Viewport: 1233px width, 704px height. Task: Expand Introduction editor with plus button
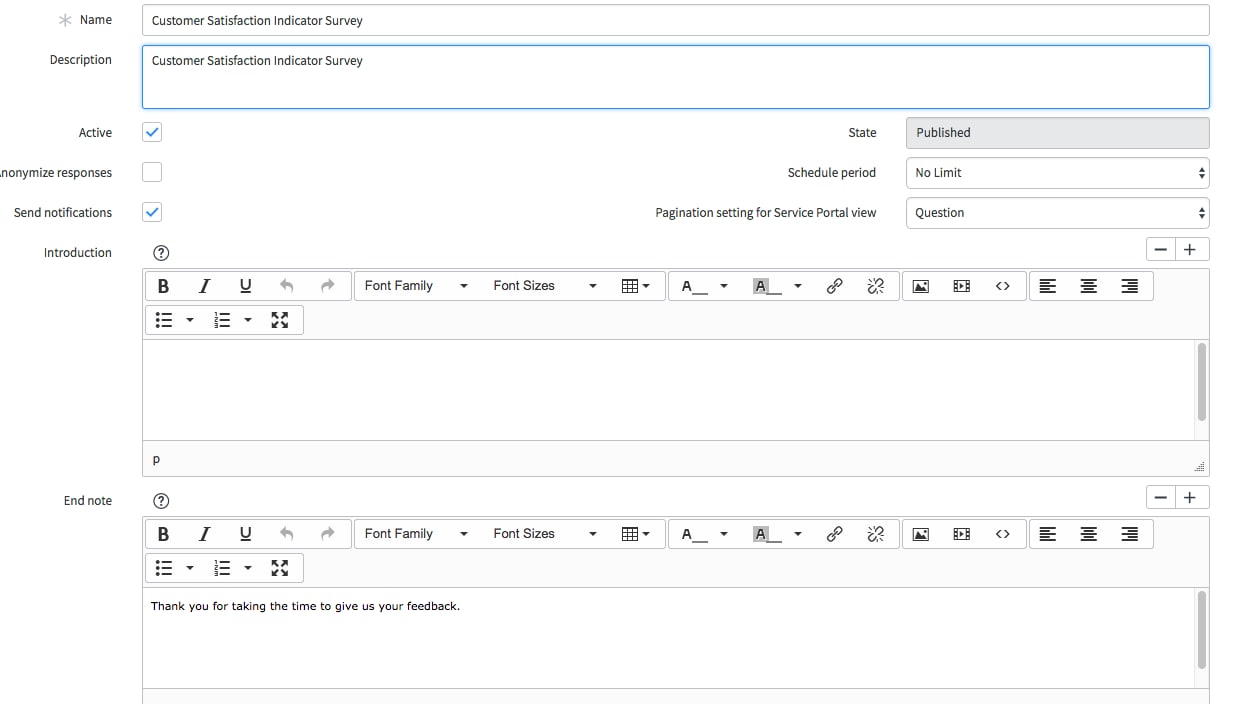pos(1190,250)
